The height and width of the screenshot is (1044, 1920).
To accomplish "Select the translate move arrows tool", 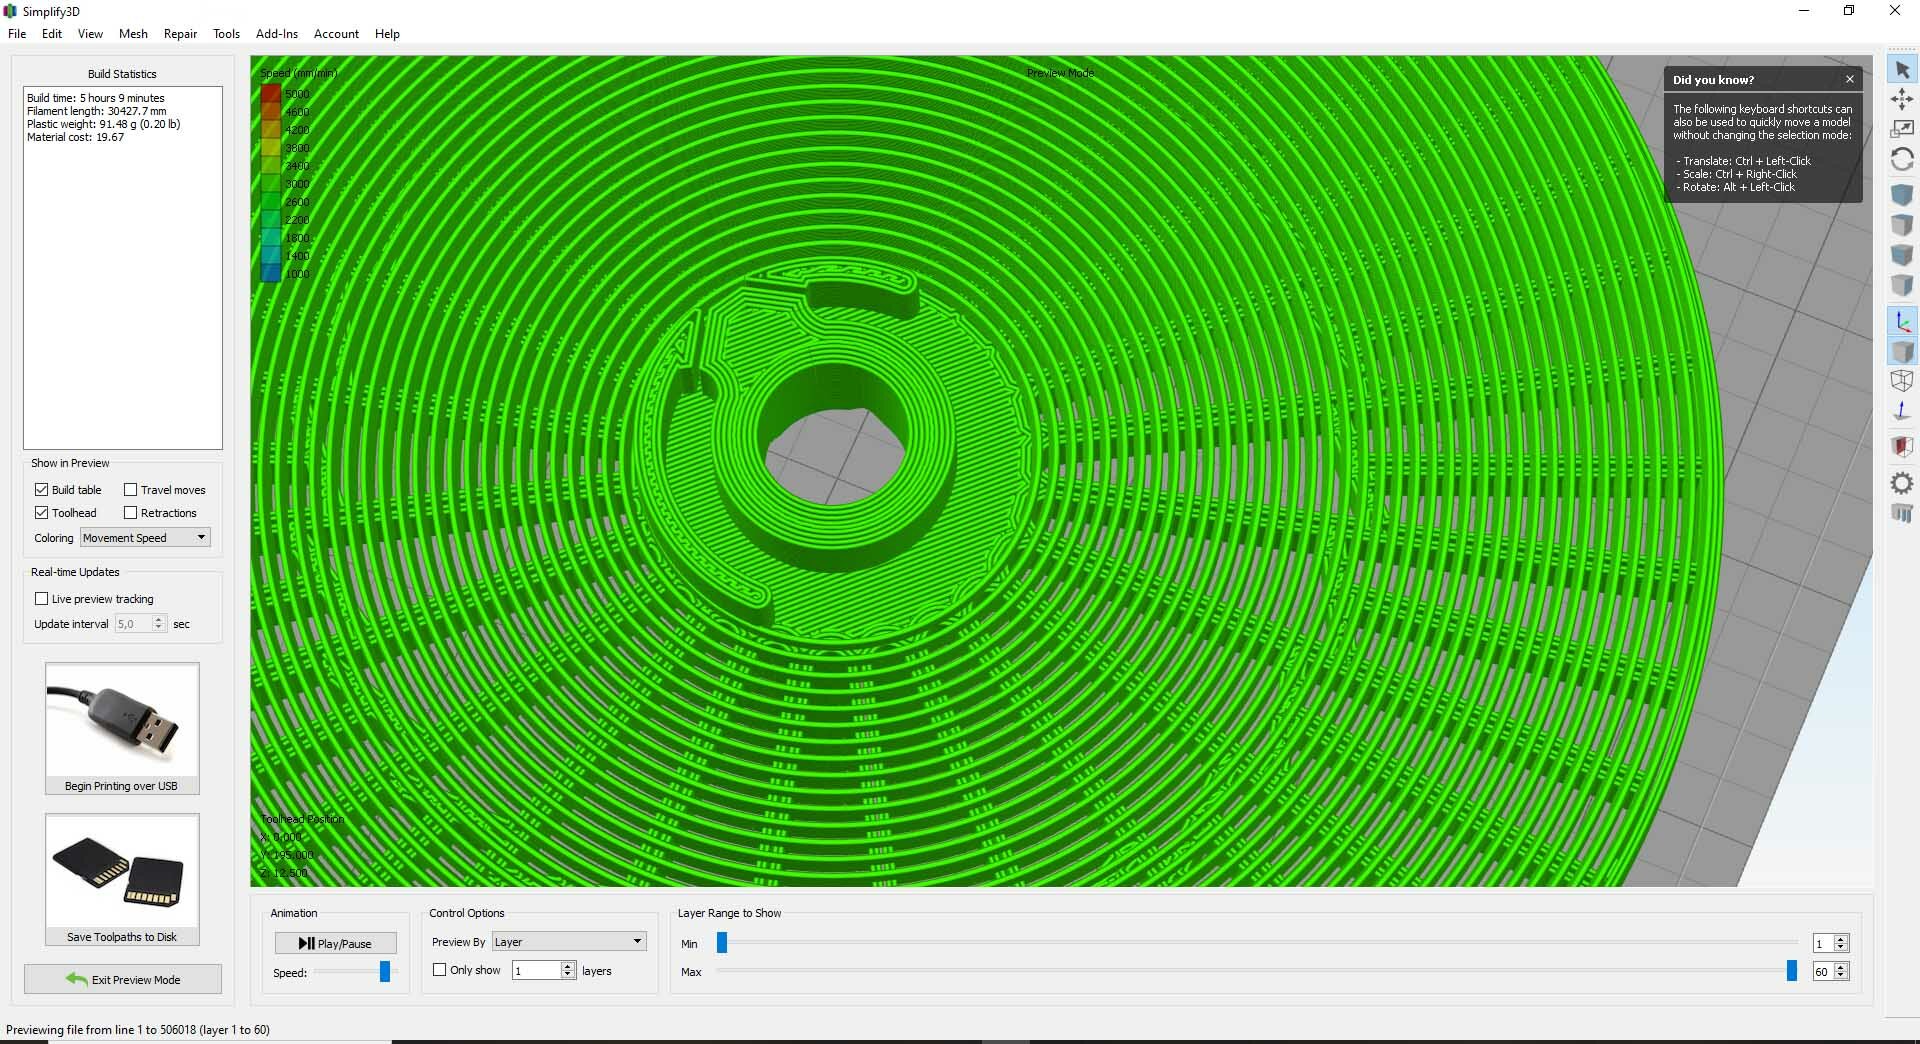I will point(1902,99).
